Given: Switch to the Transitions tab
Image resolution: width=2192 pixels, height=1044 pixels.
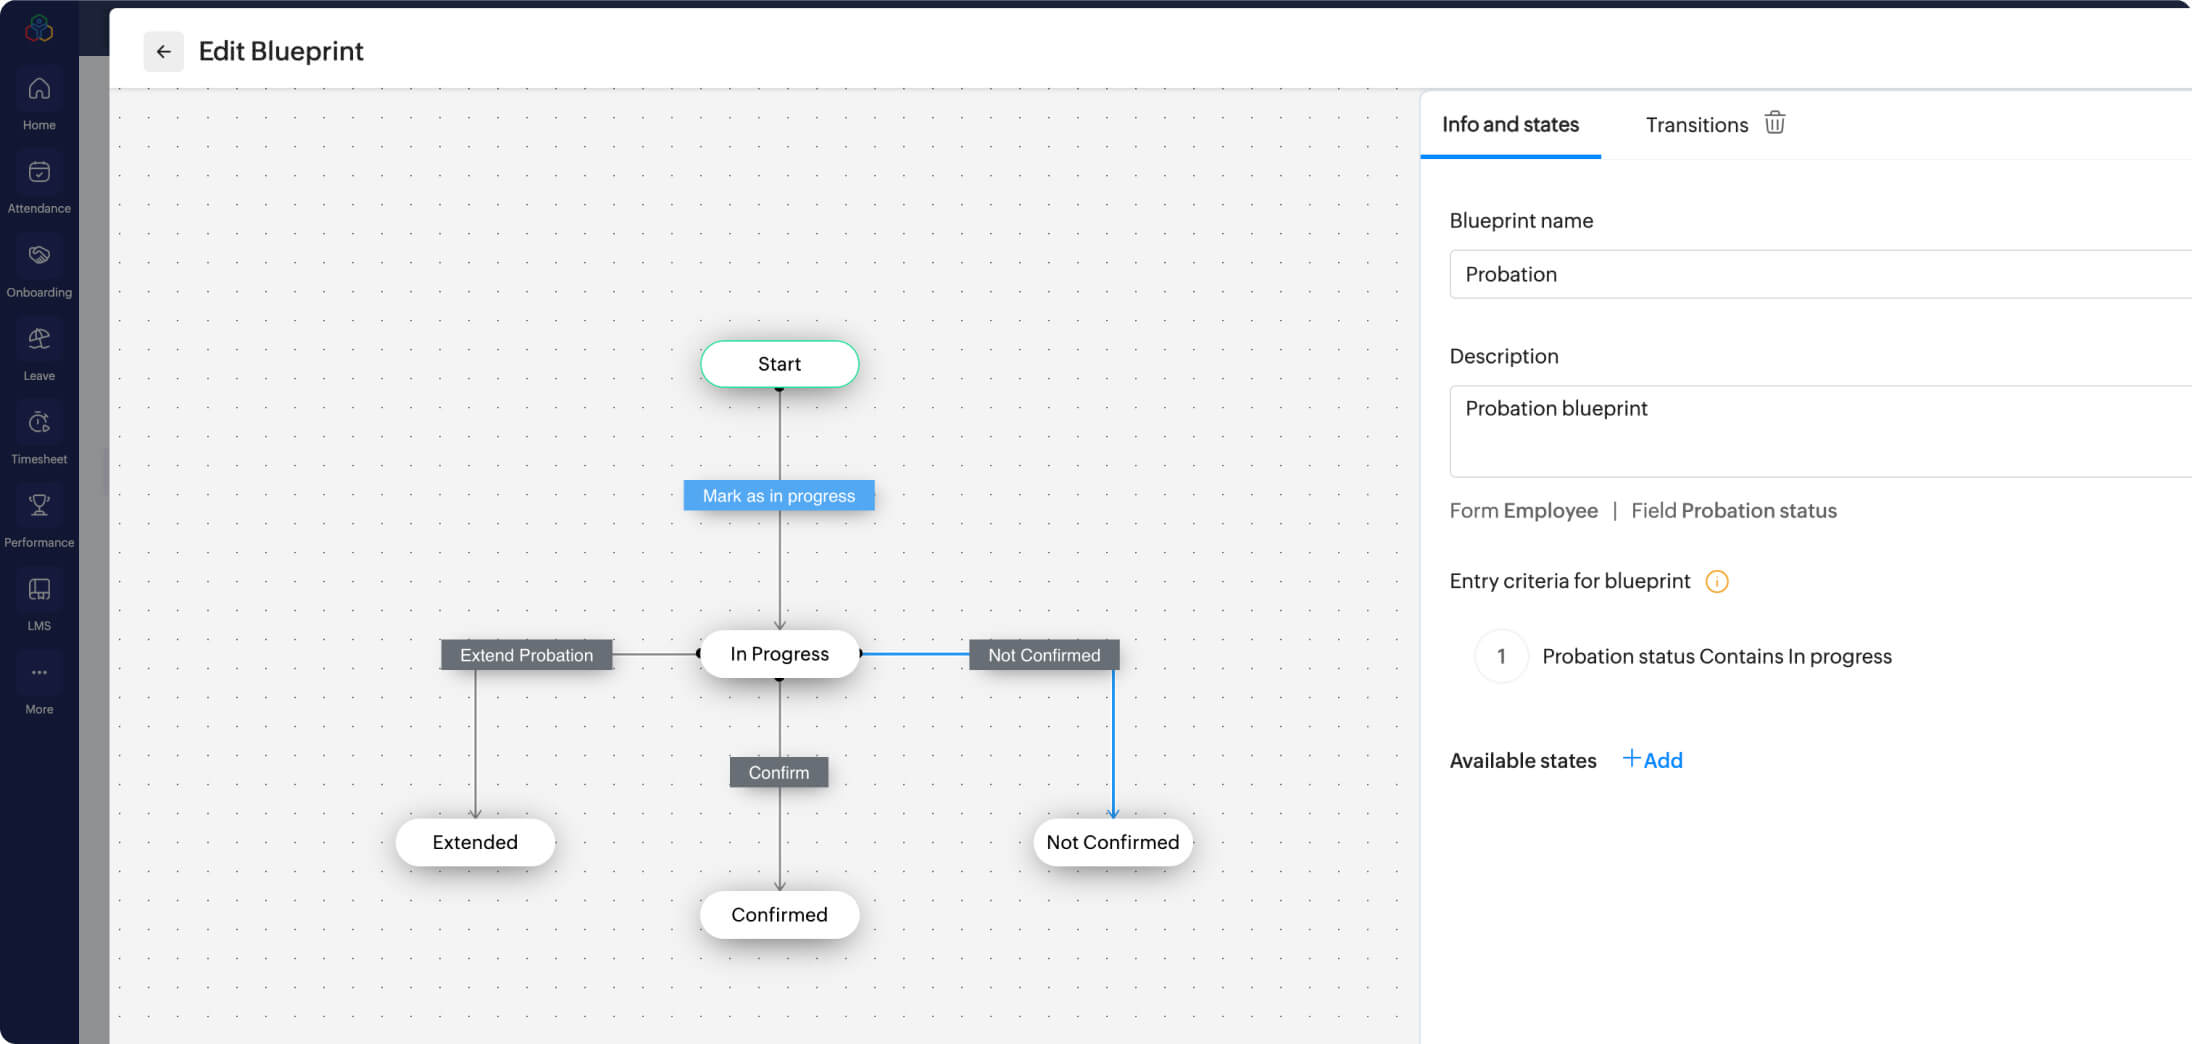Looking at the screenshot, I should (1696, 125).
